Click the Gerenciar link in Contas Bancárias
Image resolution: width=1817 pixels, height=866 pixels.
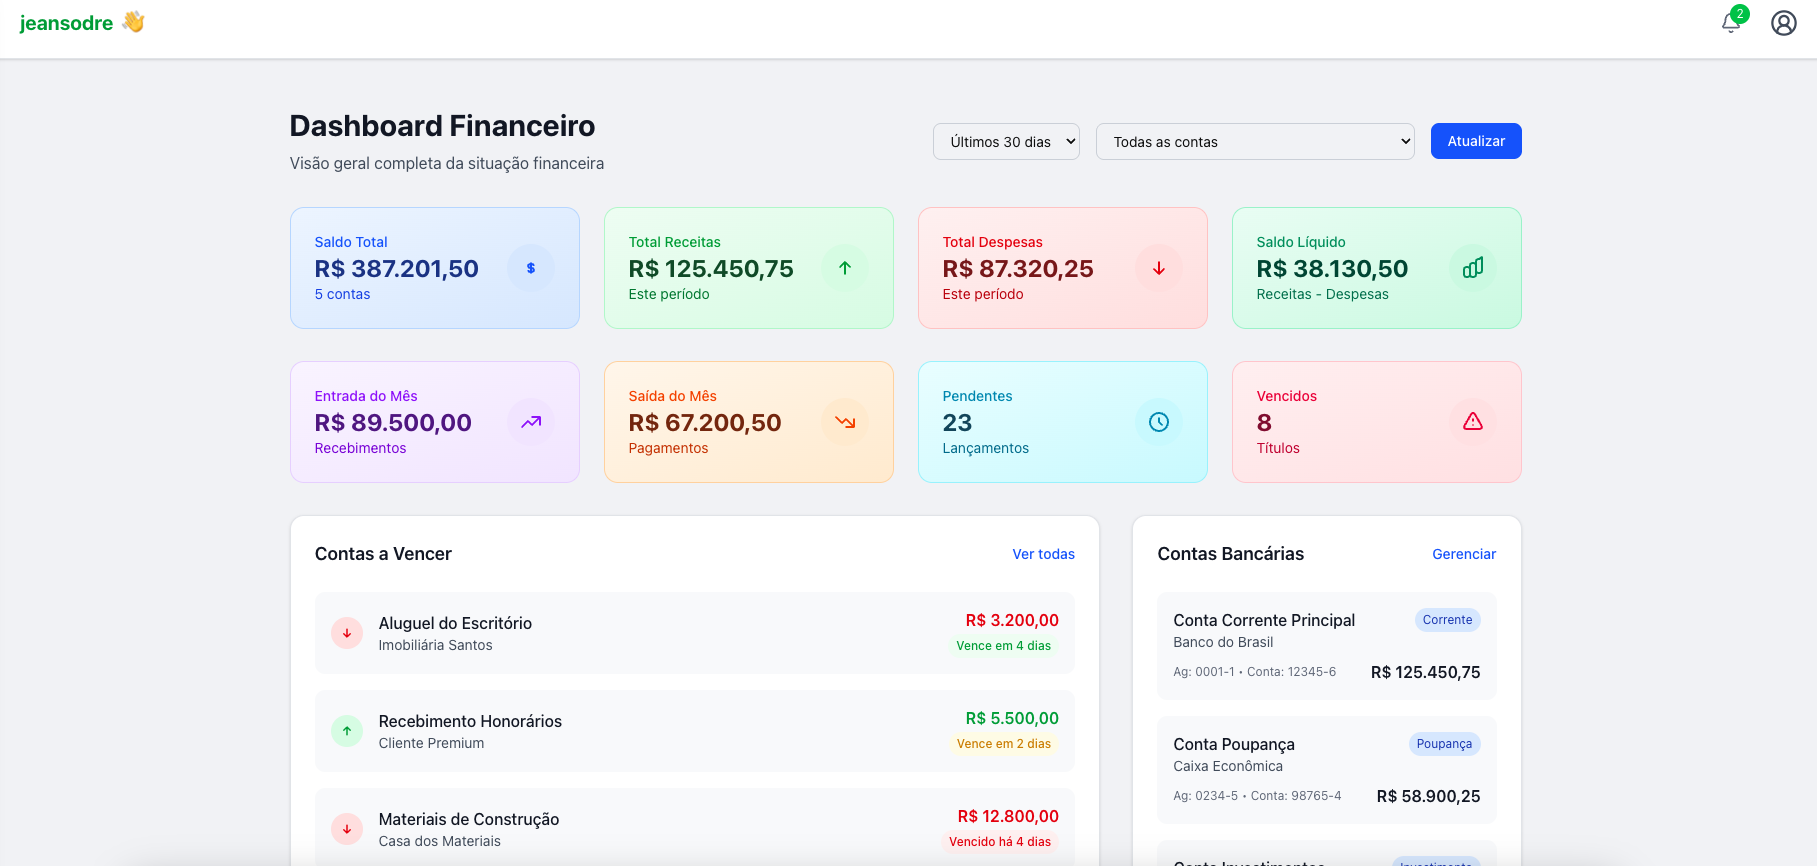coord(1463,554)
